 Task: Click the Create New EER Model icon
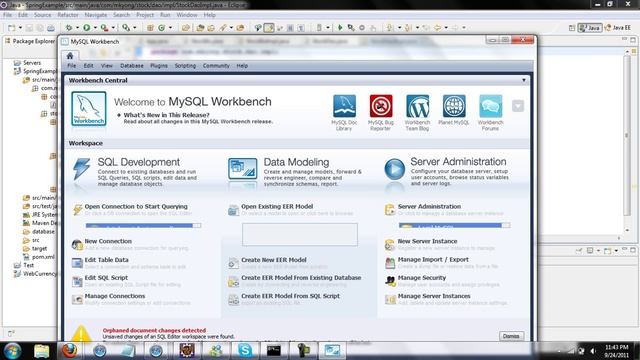pyautogui.click(x=233, y=263)
